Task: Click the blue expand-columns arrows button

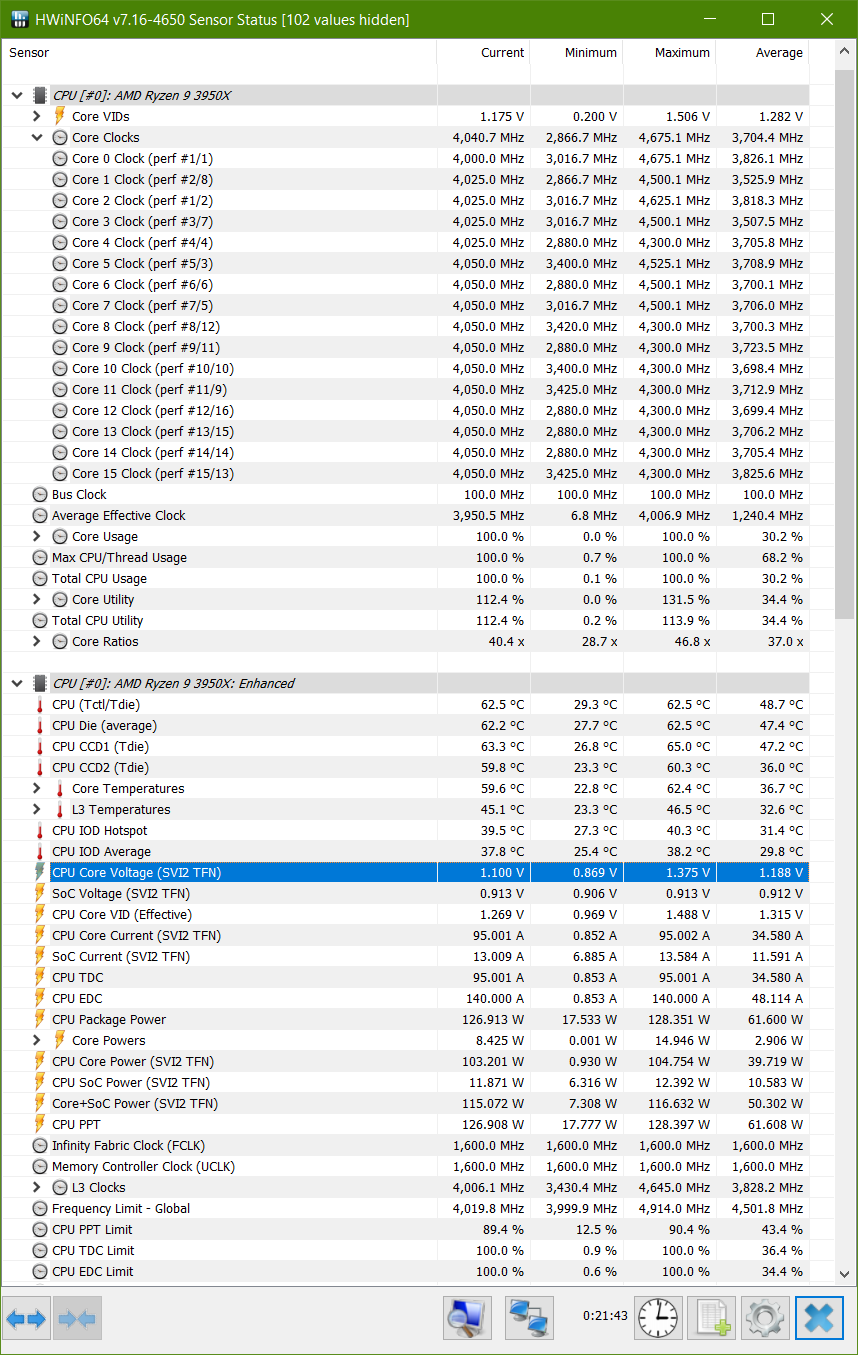Action: (26, 1318)
